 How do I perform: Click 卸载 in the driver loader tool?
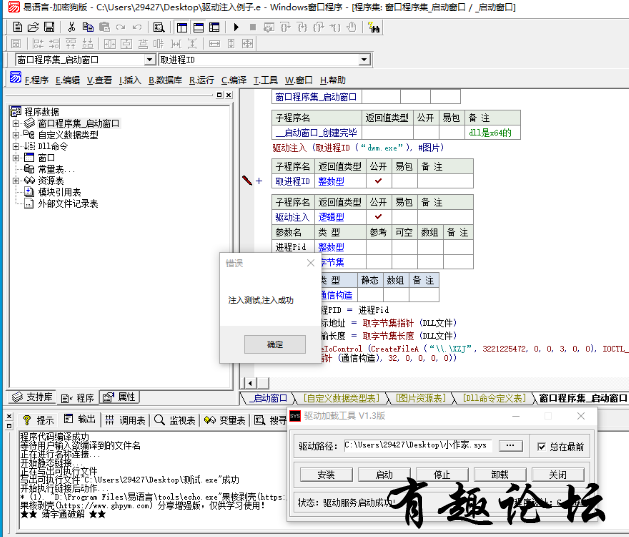pos(500,475)
